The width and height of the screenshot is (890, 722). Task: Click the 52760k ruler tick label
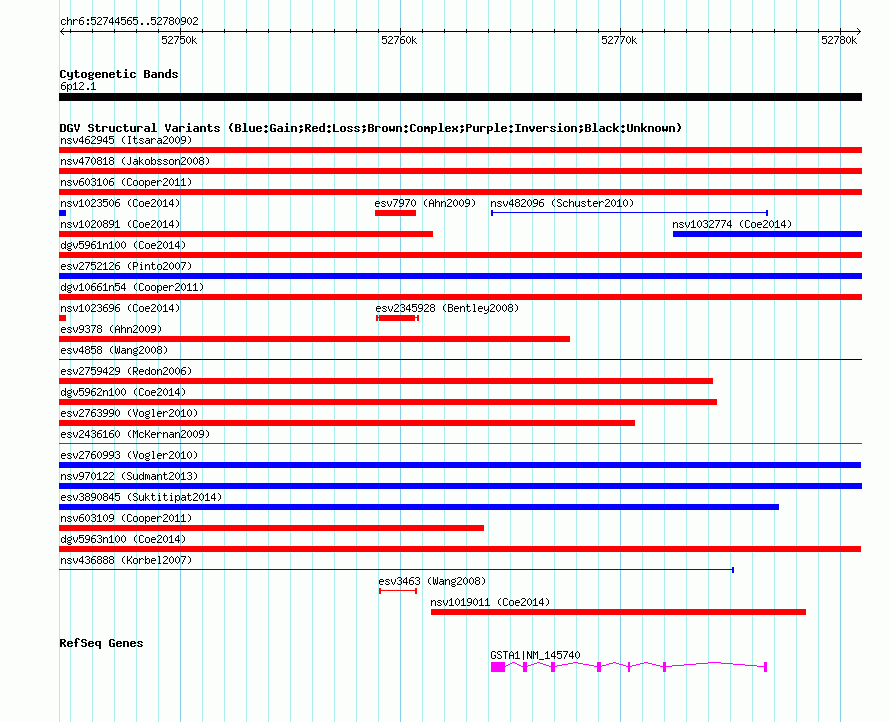(399, 40)
